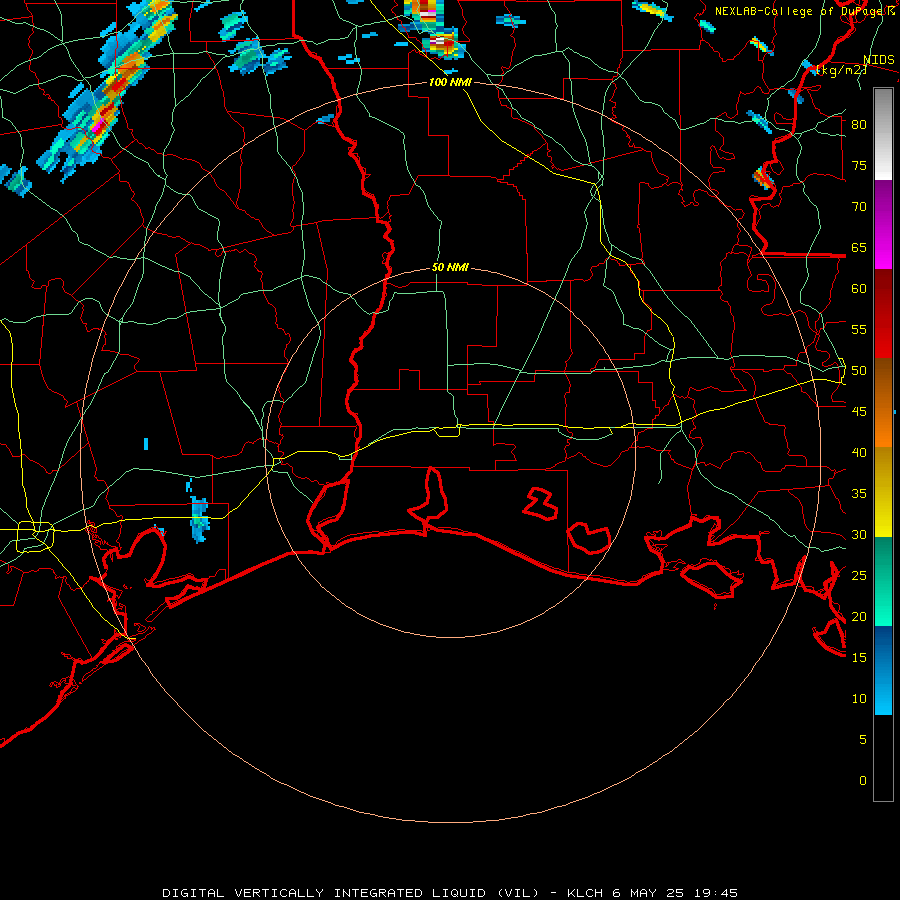
Task: Click the 25 value on the VIL scale
Action: (x=859, y=576)
